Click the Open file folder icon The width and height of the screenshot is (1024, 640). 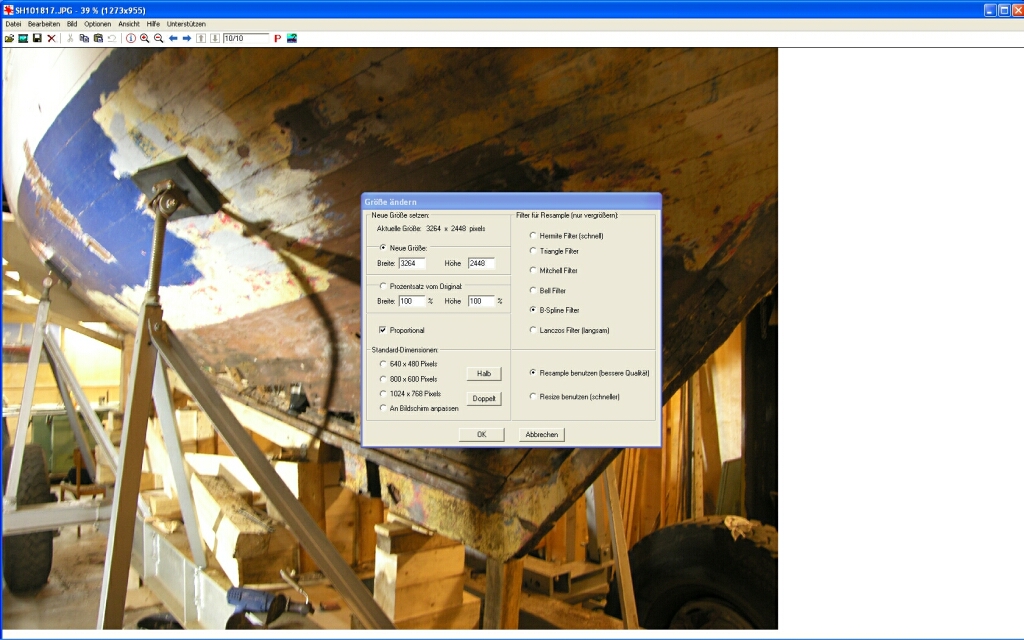coord(9,38)
